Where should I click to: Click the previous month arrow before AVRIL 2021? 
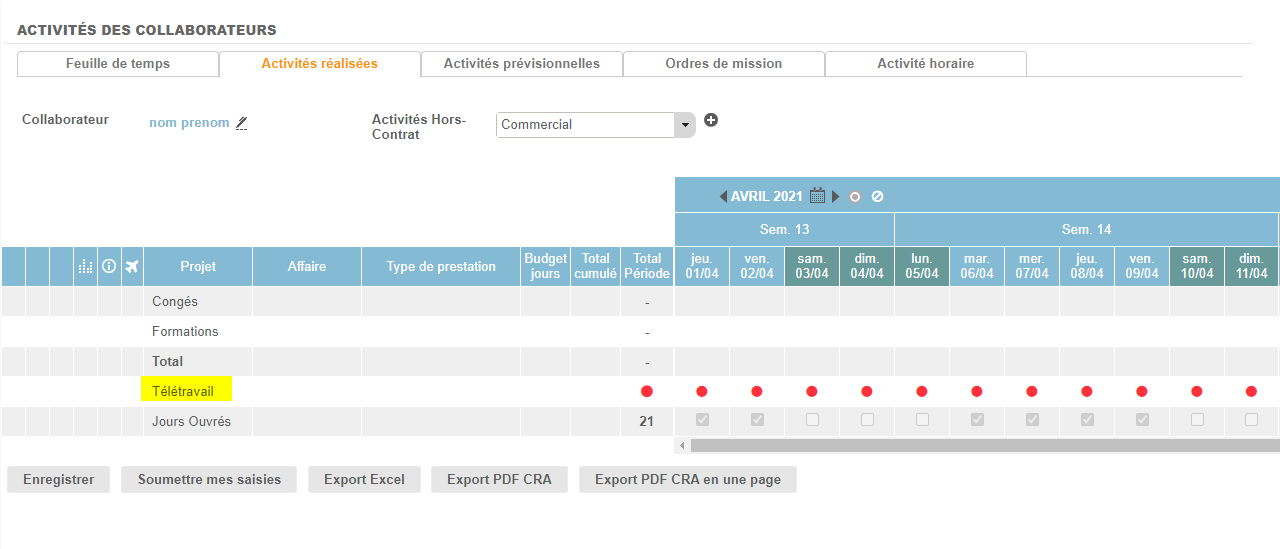(723, 197)
